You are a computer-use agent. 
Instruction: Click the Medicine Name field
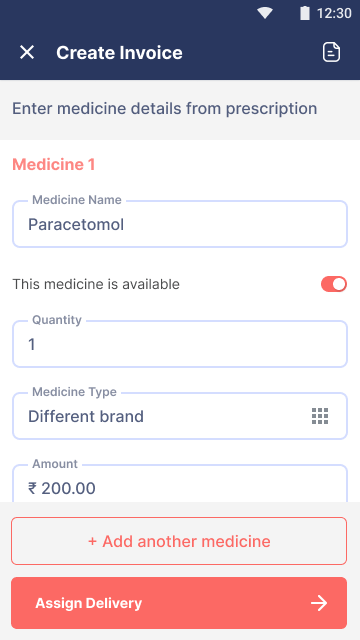(180, 224)
